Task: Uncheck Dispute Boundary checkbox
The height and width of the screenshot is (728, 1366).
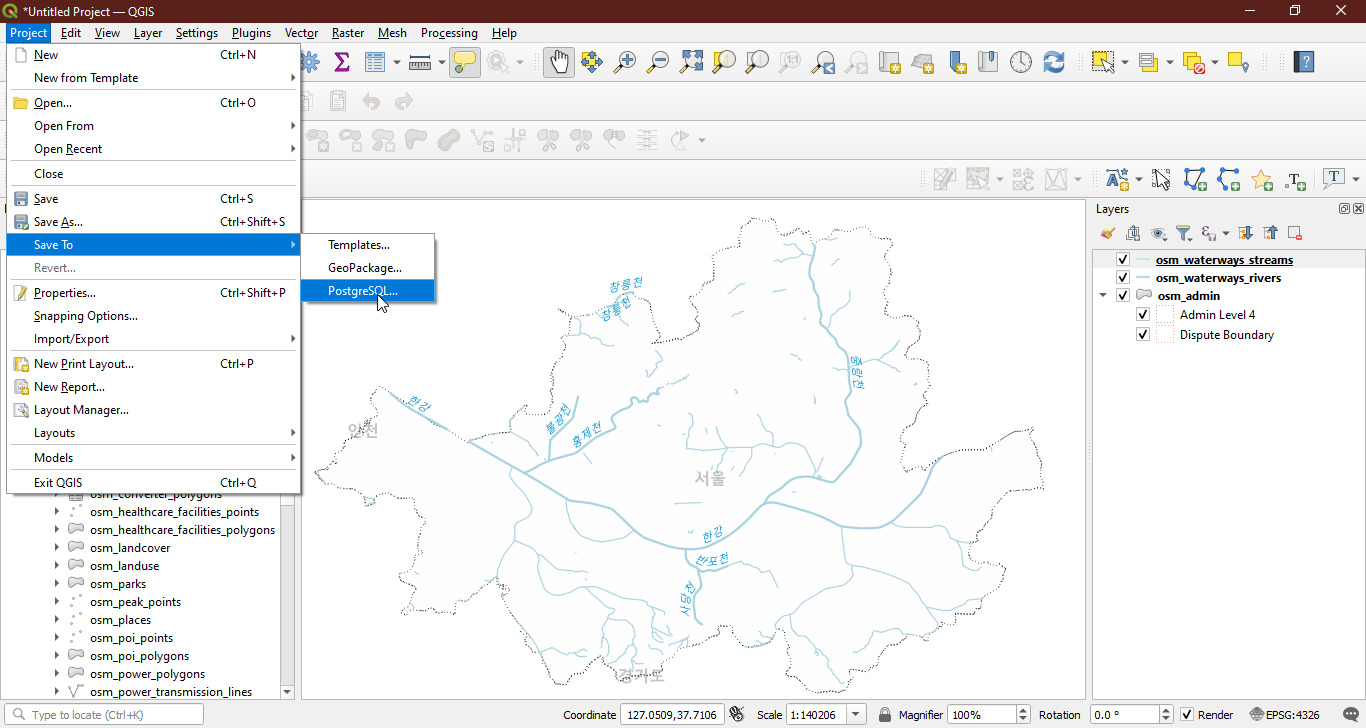Action: tap(1143, 335)
